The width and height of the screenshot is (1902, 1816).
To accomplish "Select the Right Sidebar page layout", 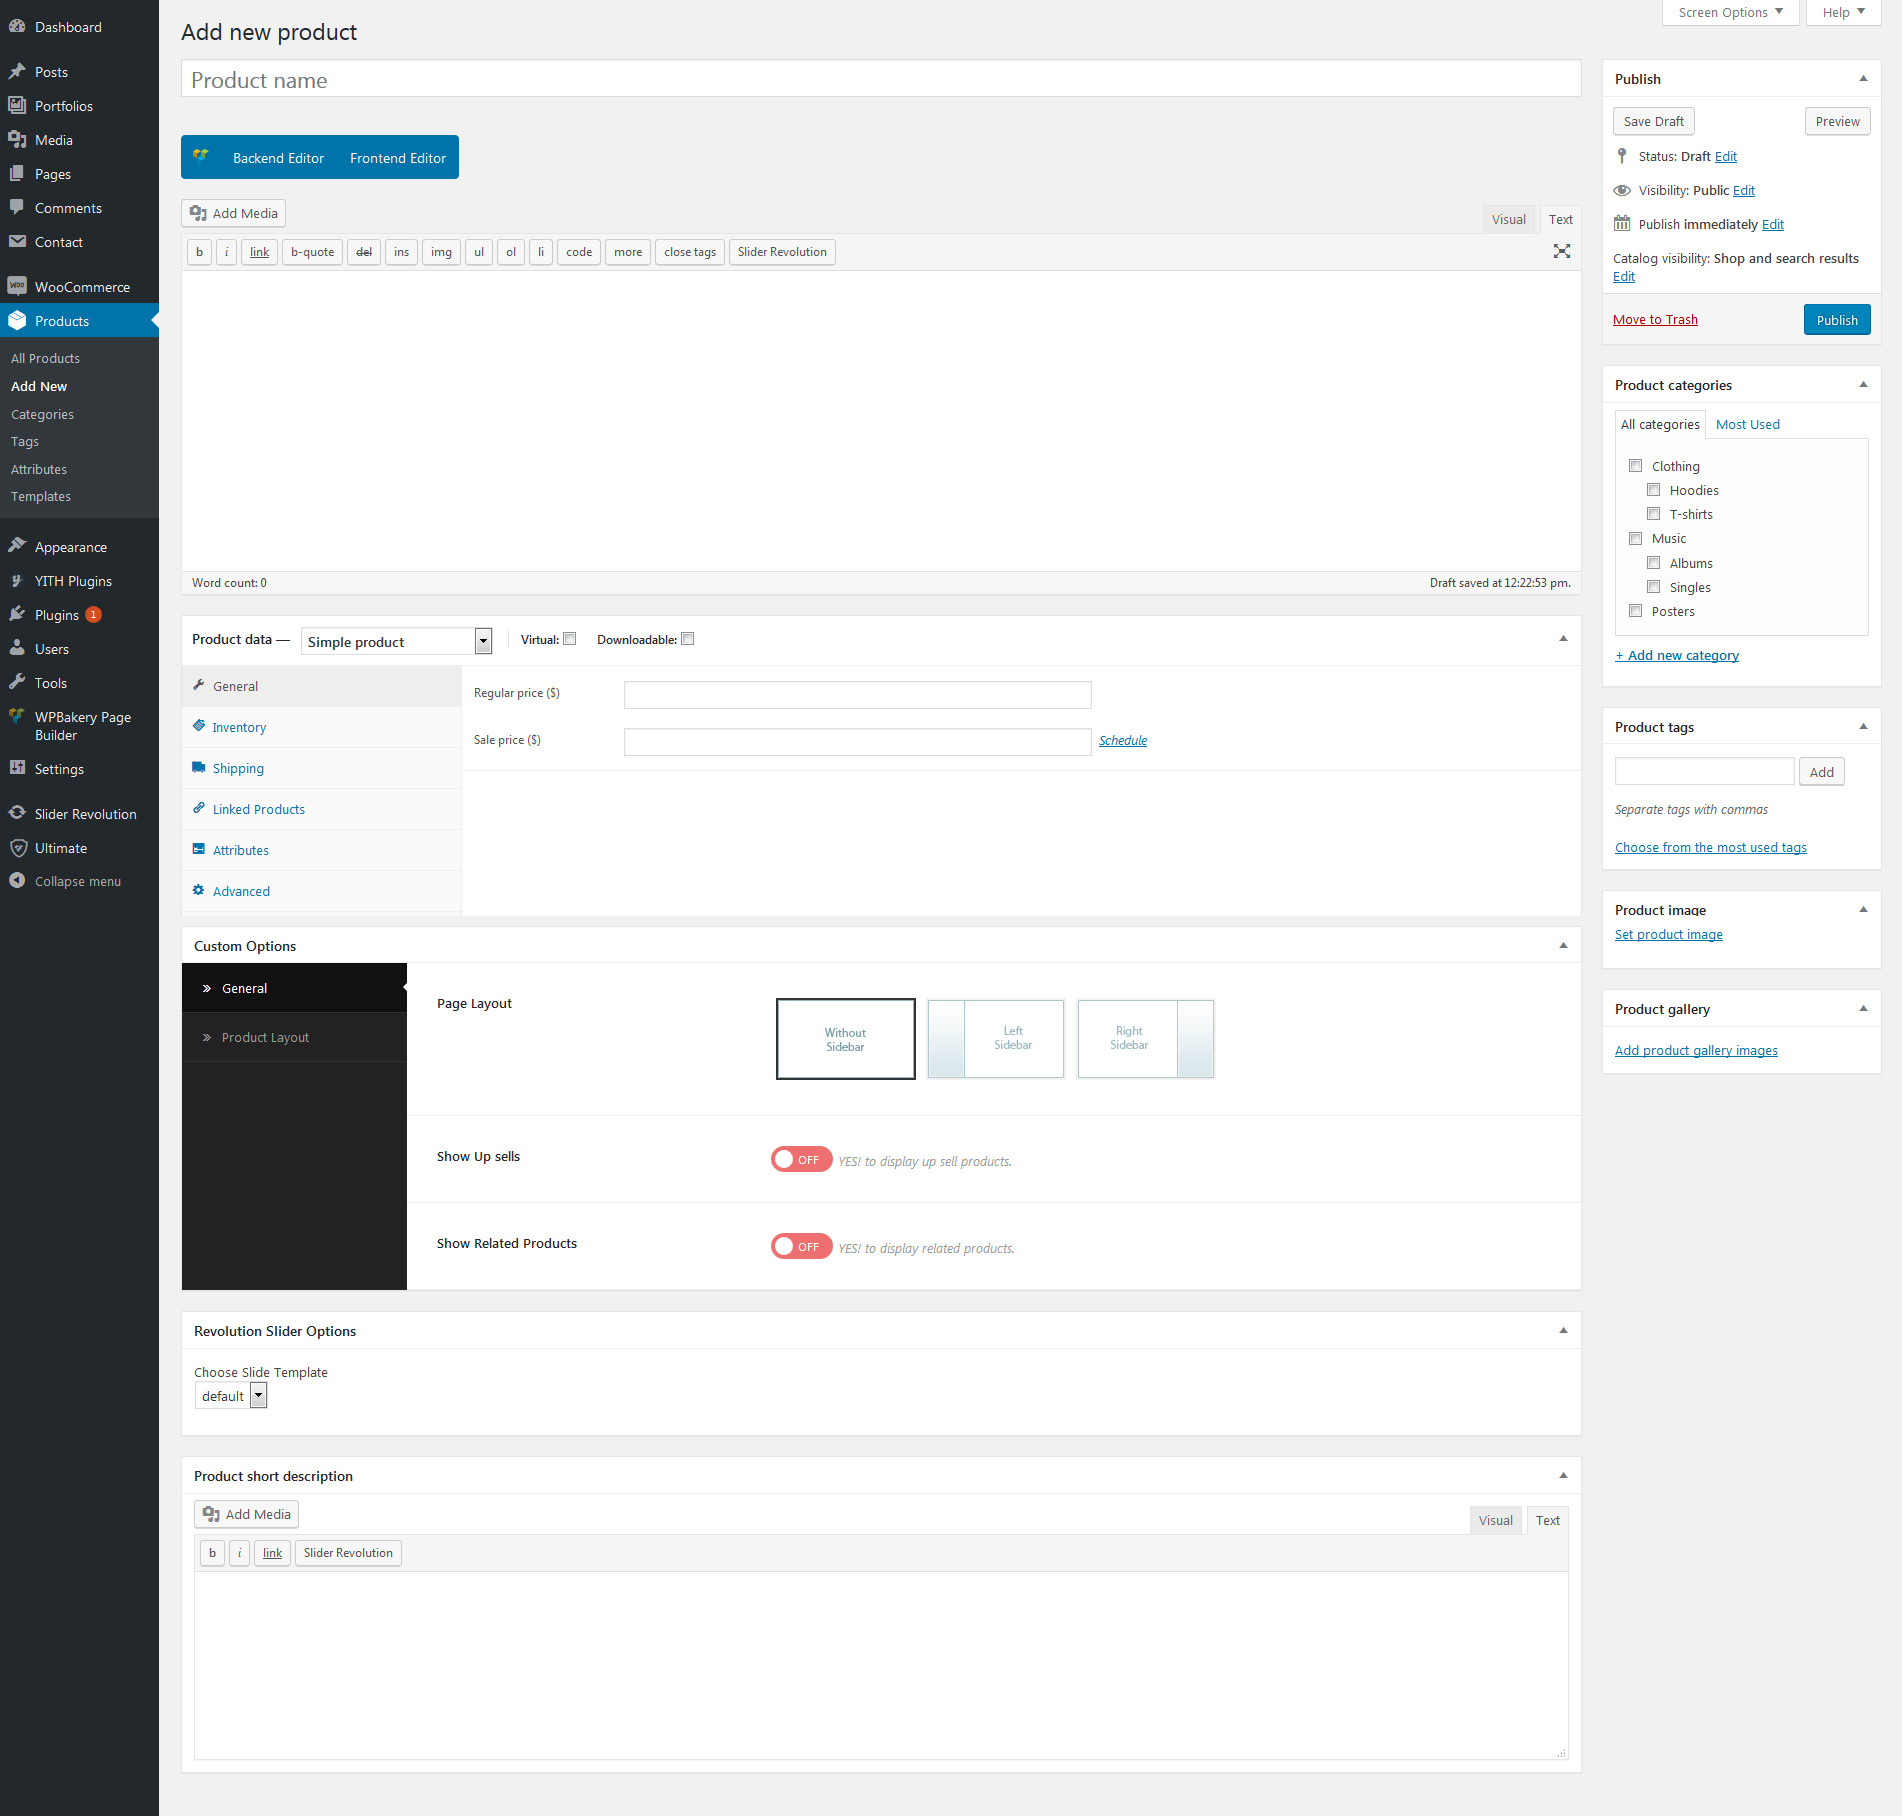I will [x=1145, y=1038].
